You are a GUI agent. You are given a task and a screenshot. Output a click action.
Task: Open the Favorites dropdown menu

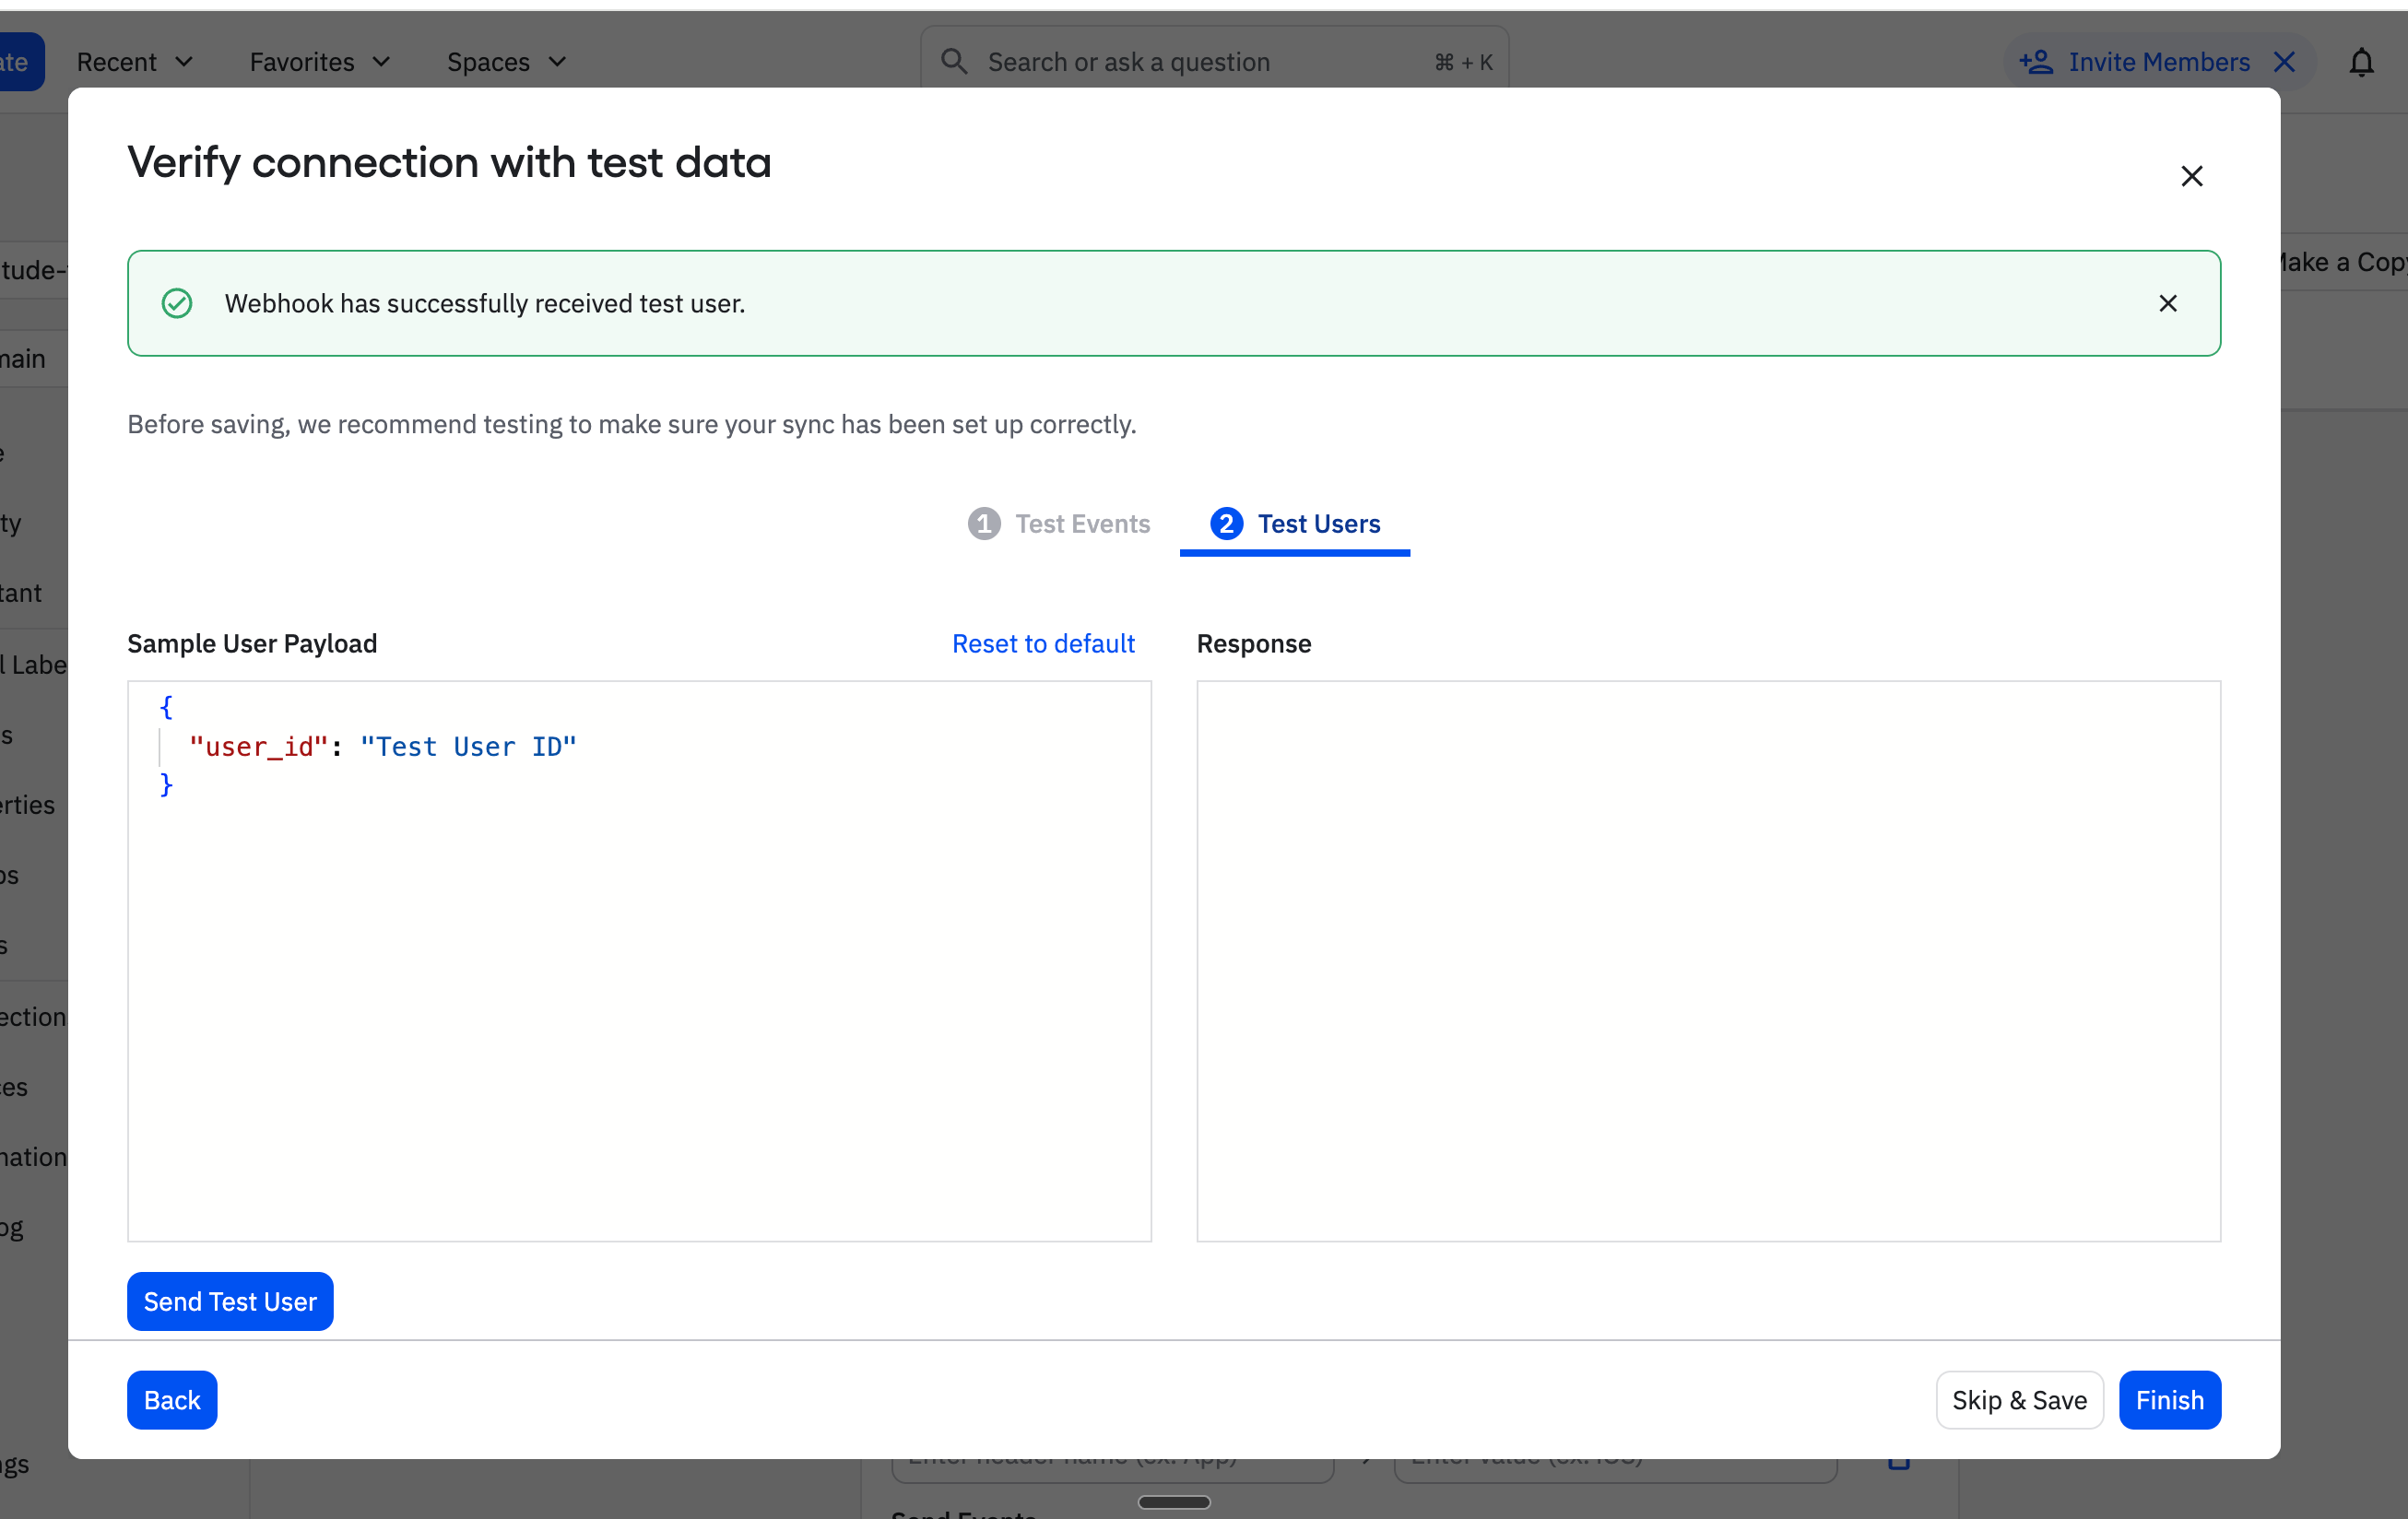(x=320, y=62)
